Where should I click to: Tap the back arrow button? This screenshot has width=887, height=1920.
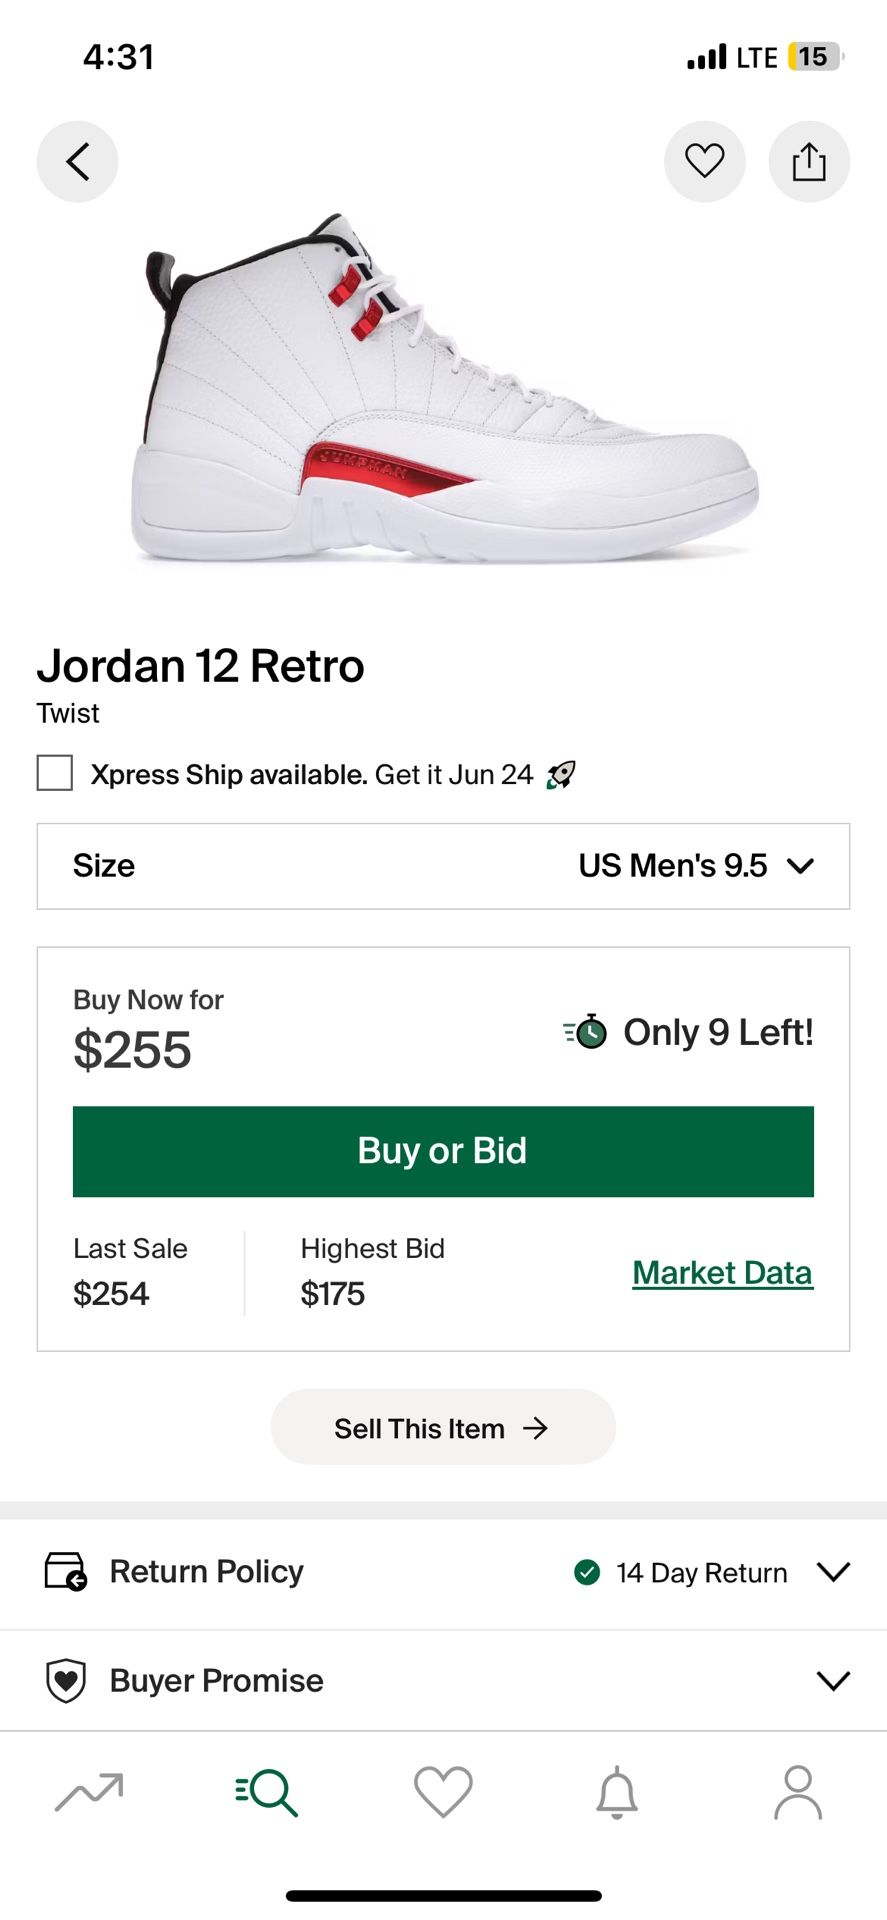[x=77, y=161]
